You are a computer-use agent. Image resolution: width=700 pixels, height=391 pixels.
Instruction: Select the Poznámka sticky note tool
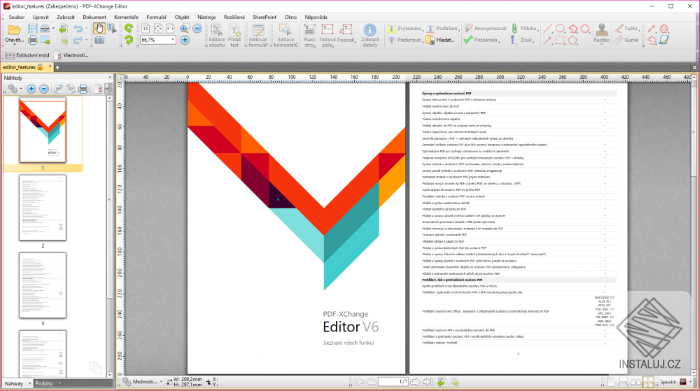482,40
